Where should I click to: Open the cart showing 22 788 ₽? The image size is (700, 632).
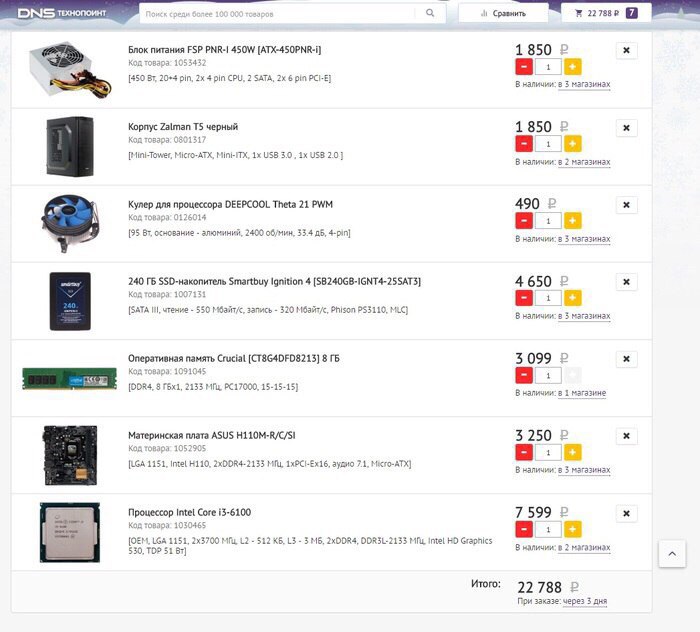coord(606,13)
